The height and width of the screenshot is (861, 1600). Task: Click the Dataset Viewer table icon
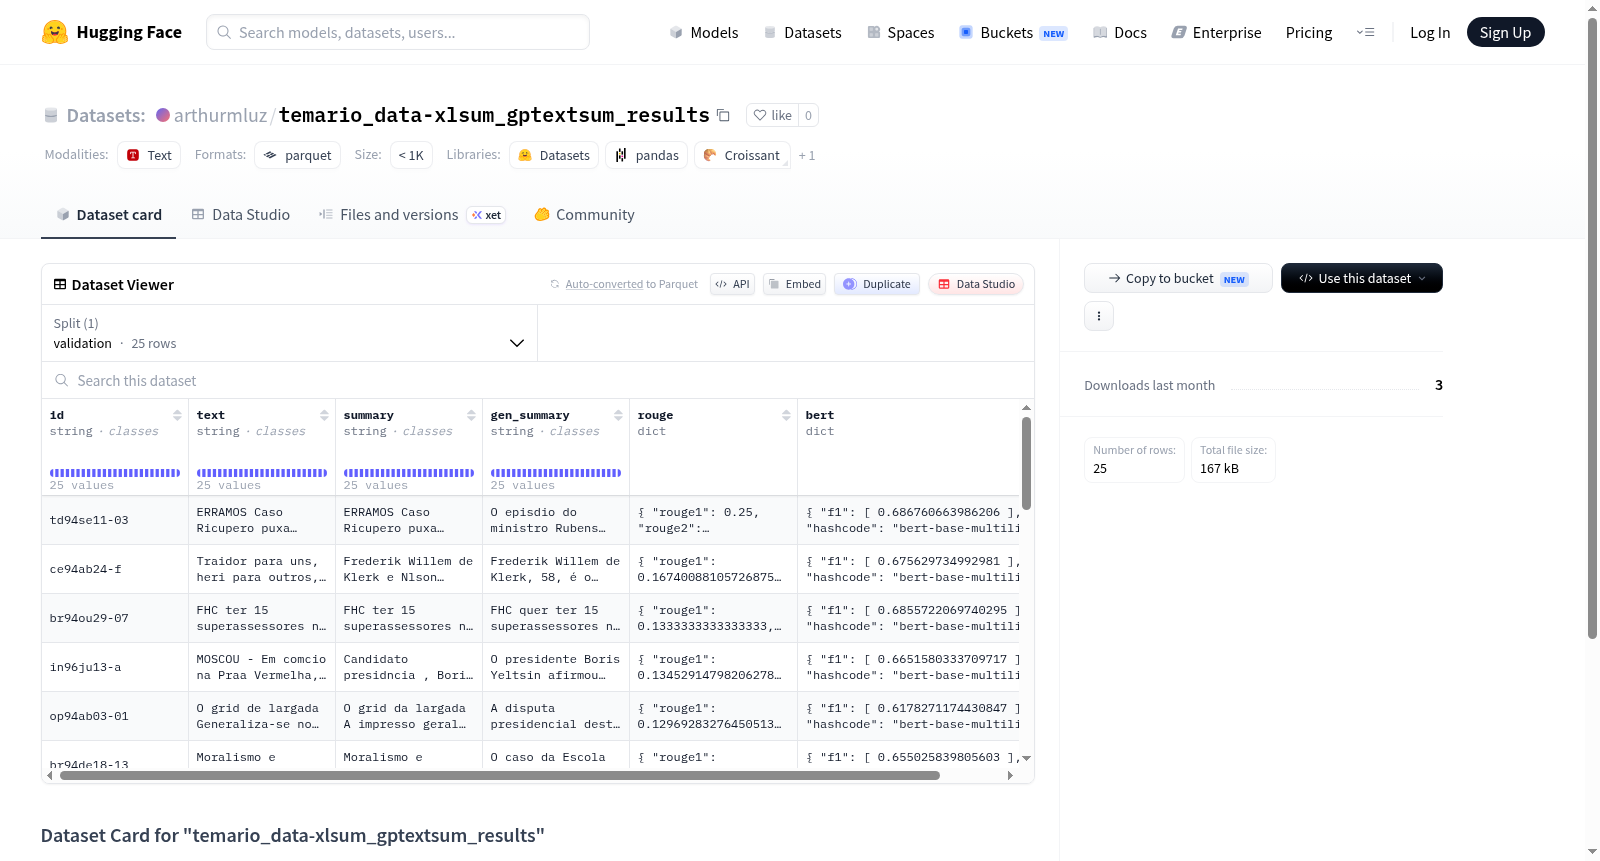coord(60,285)
